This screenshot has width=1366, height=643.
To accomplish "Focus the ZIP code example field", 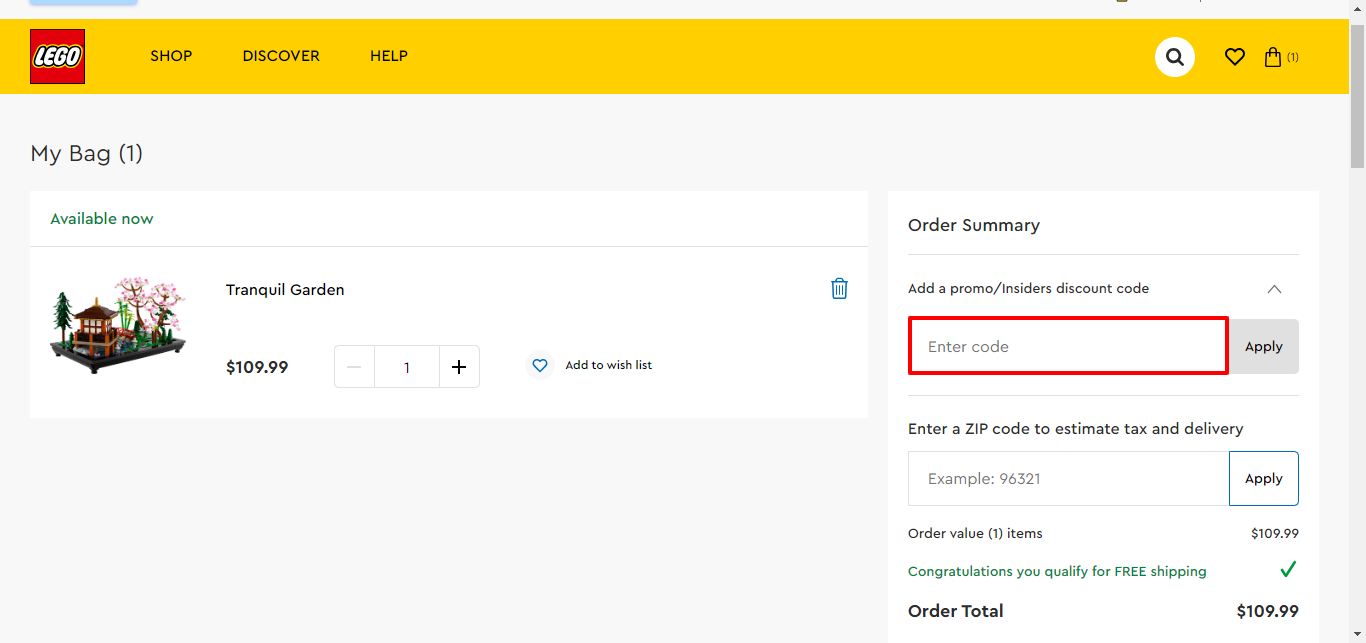I will (1068, 479).
